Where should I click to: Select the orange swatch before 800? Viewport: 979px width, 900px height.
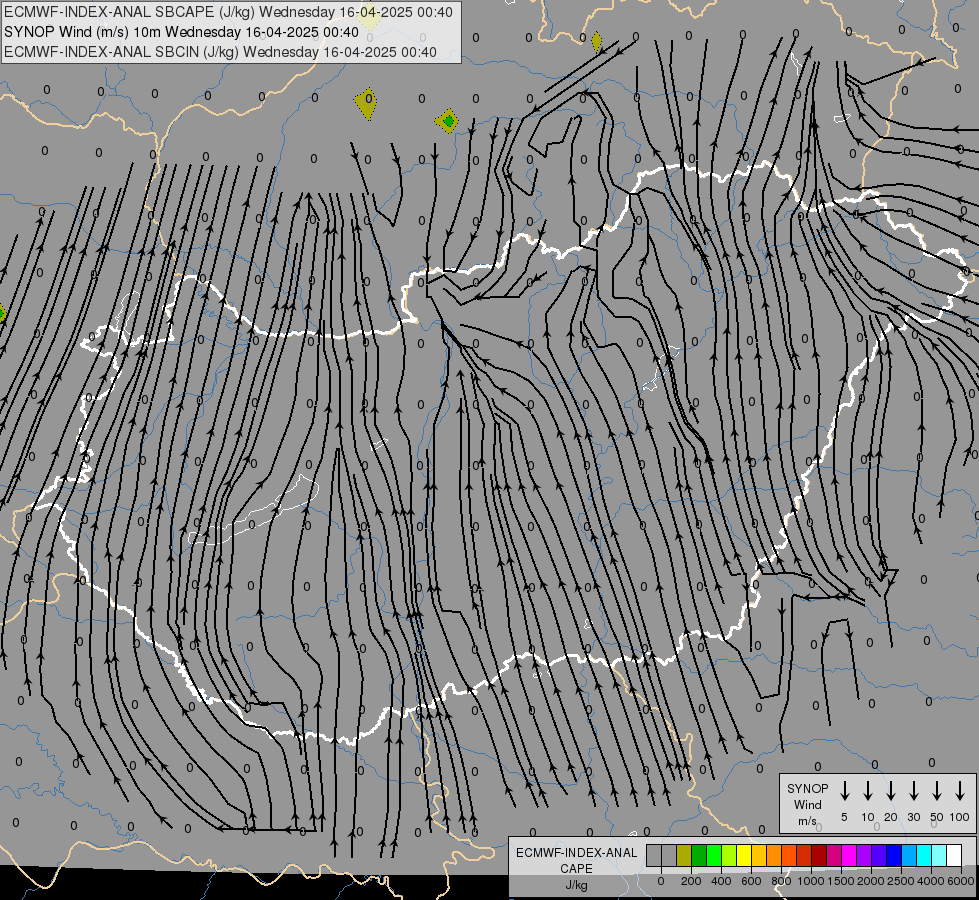point(774,855)
